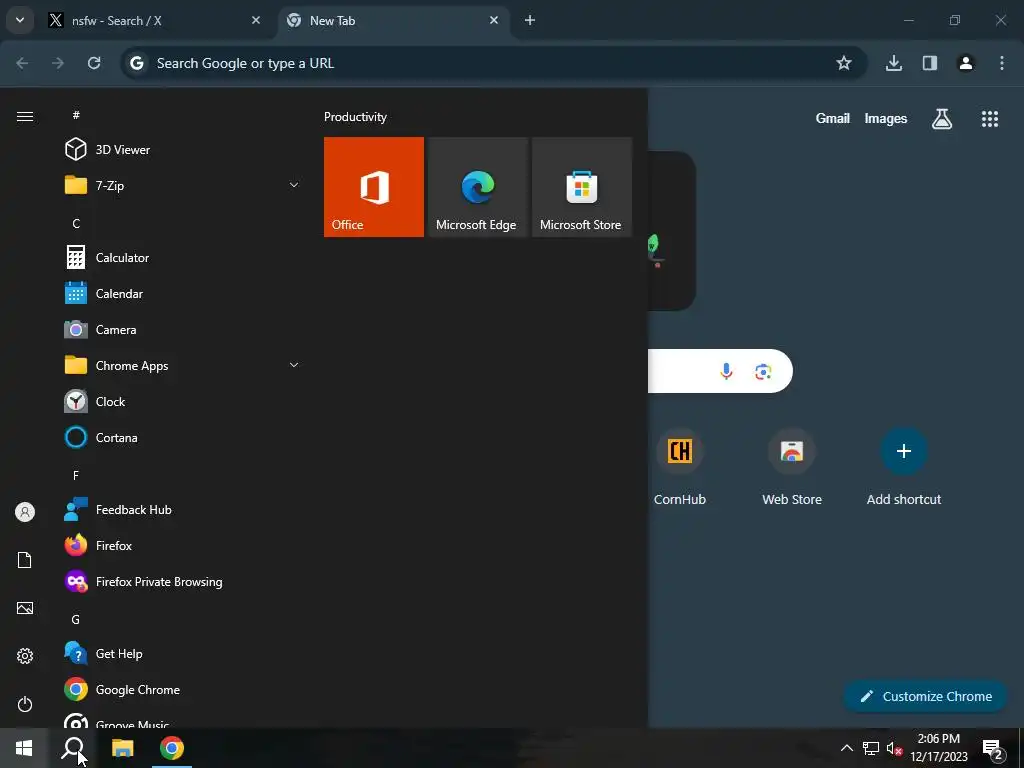Click the Chrome back arrow
The height and width of the screenshot is (768, 1024).
click(x=22, y=63)
